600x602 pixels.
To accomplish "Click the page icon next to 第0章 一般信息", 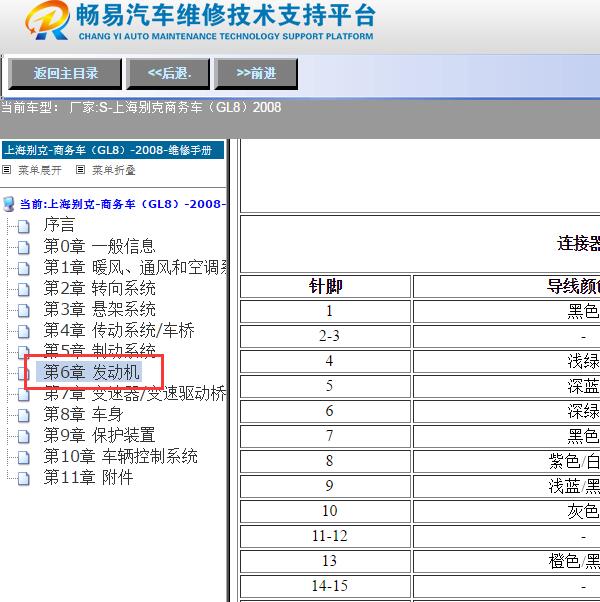I will [24, 248].
